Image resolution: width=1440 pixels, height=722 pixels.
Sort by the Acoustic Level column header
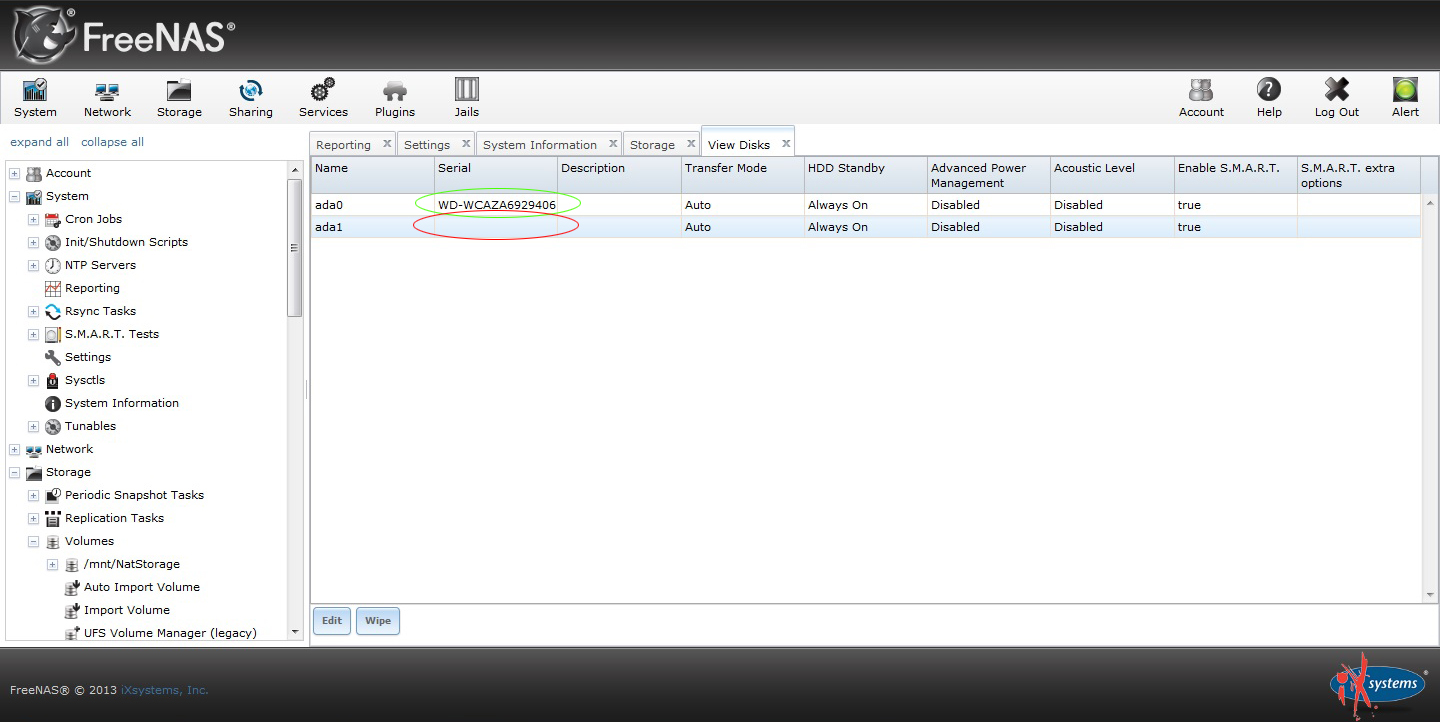(1112, 175)
